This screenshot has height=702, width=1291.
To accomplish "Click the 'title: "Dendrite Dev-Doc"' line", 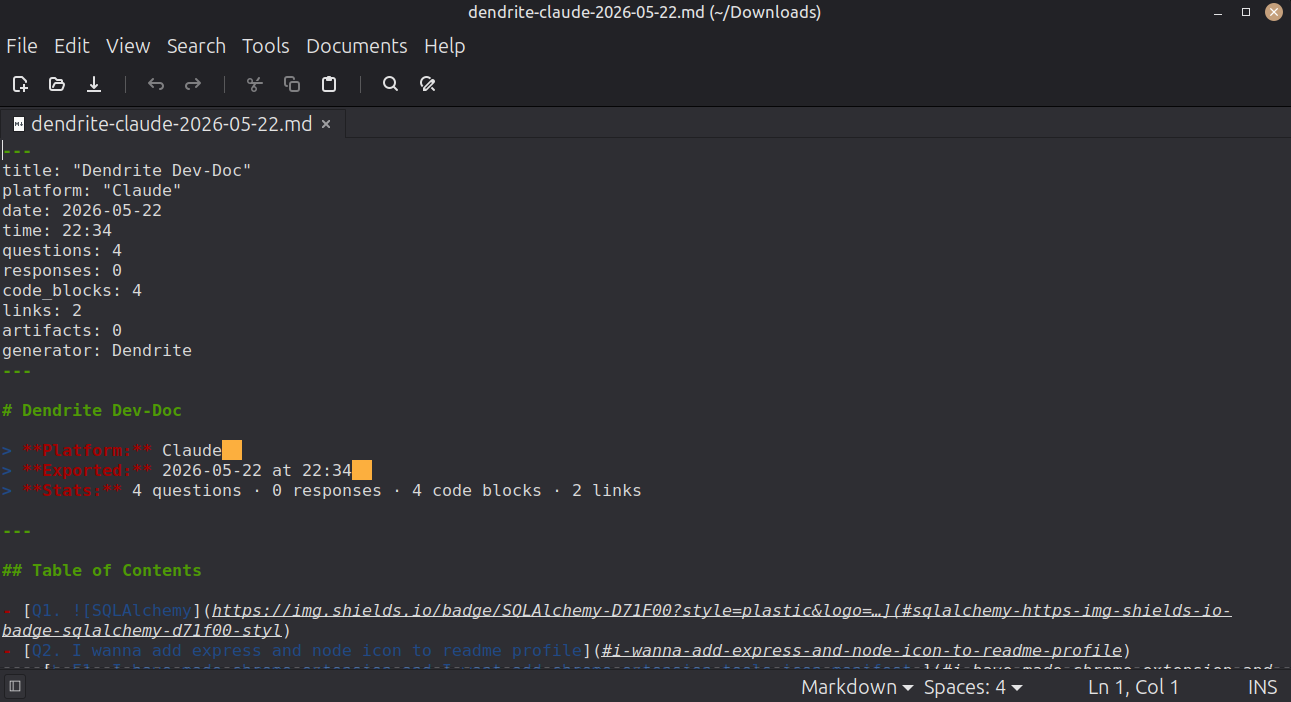I will pyautogui.click(x=127, y=170).
